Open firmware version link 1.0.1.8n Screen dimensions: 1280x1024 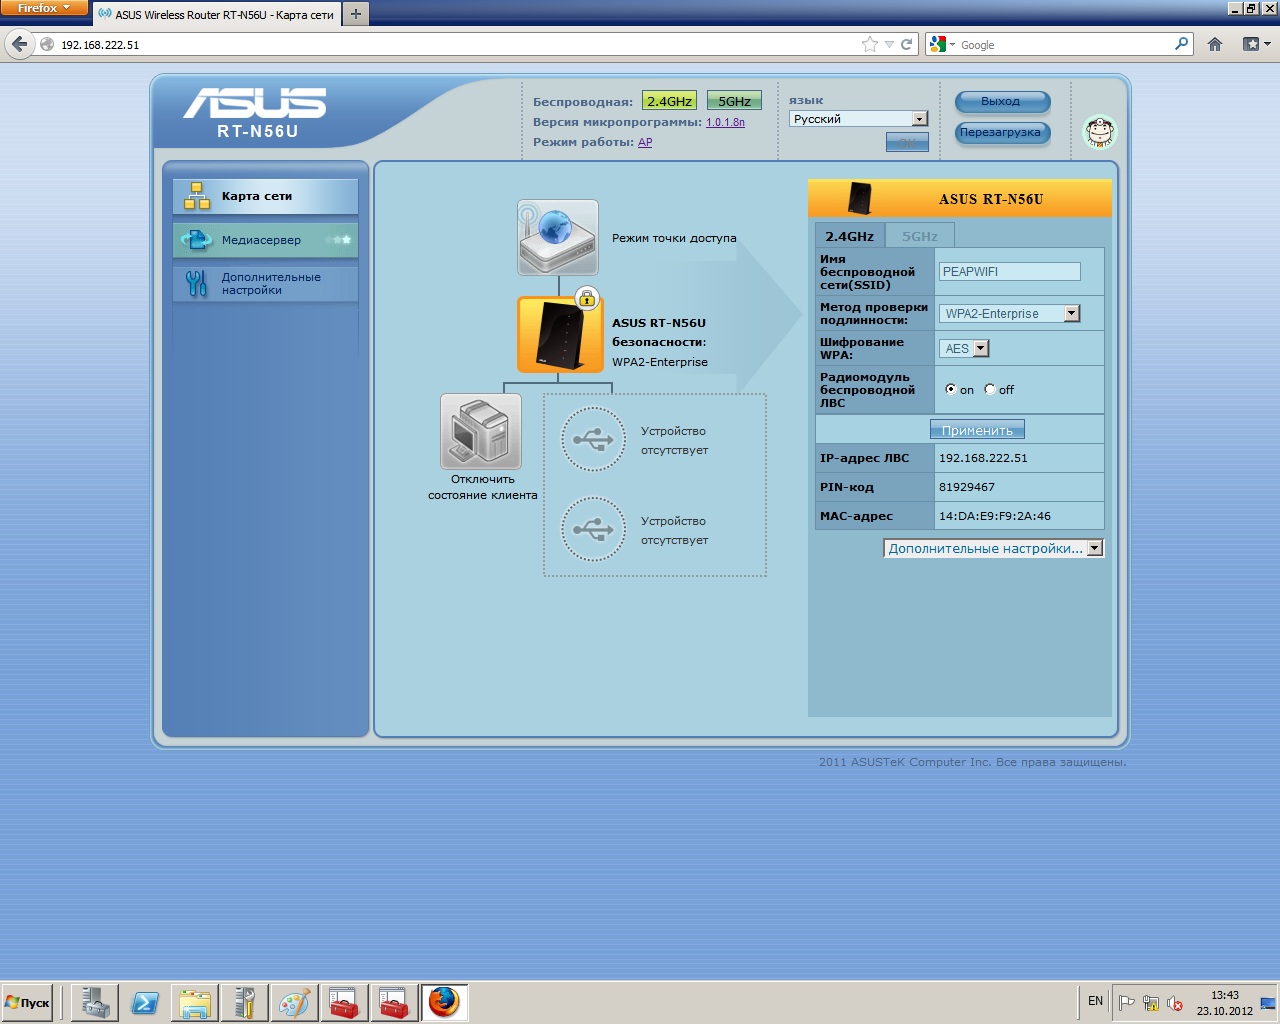(x=725, y=122)
